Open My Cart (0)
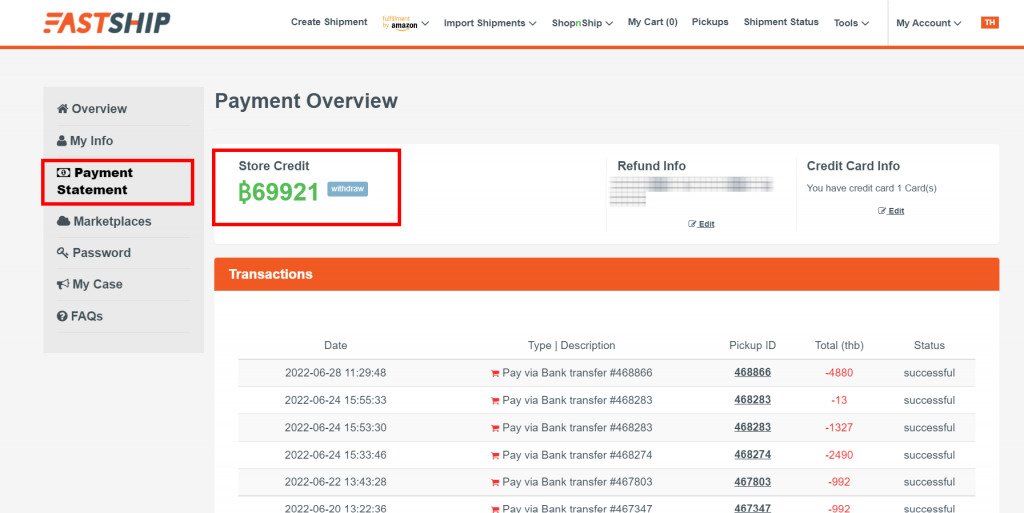This screenshot has width=1024, height=513. [x=652, y=22]
